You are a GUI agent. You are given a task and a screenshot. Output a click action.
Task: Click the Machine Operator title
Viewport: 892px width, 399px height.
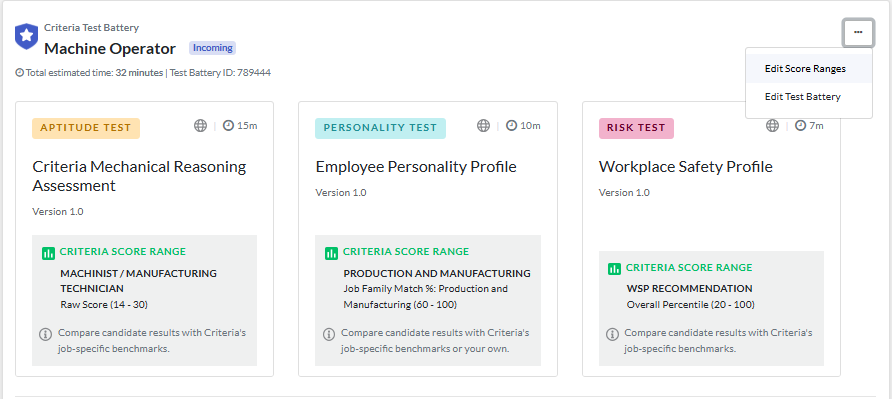[110, 49]
